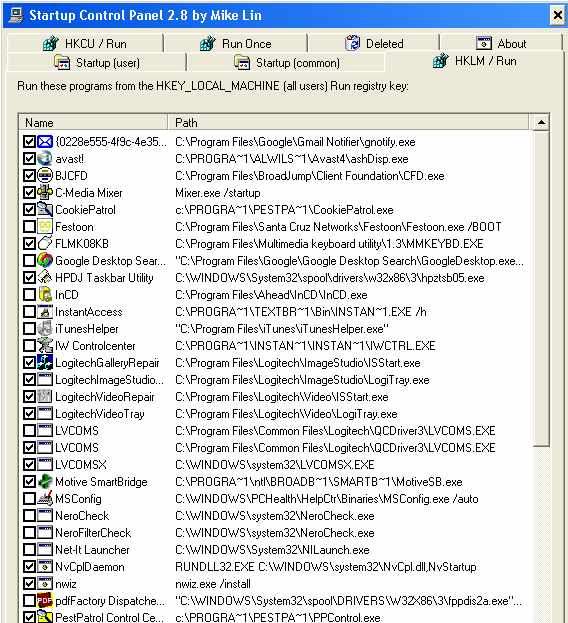Image resolution: width=568 pixels, height=623 pixels.
Task: Sort entries by the Name column header
Action: [93, 123]
